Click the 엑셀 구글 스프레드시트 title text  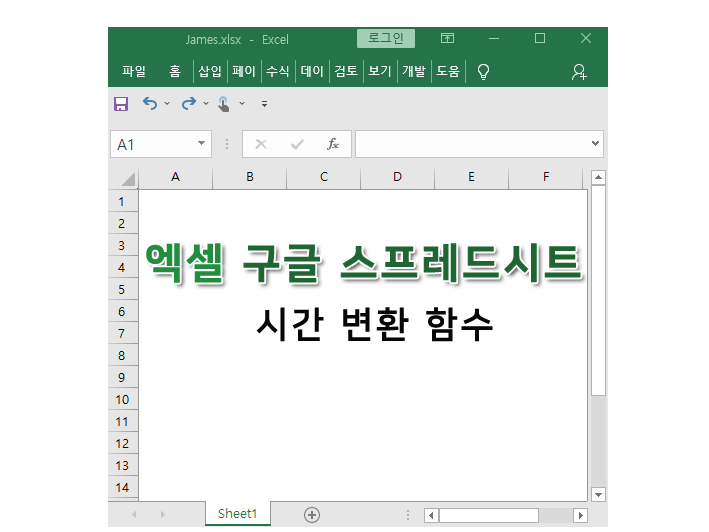pos(364,263)
